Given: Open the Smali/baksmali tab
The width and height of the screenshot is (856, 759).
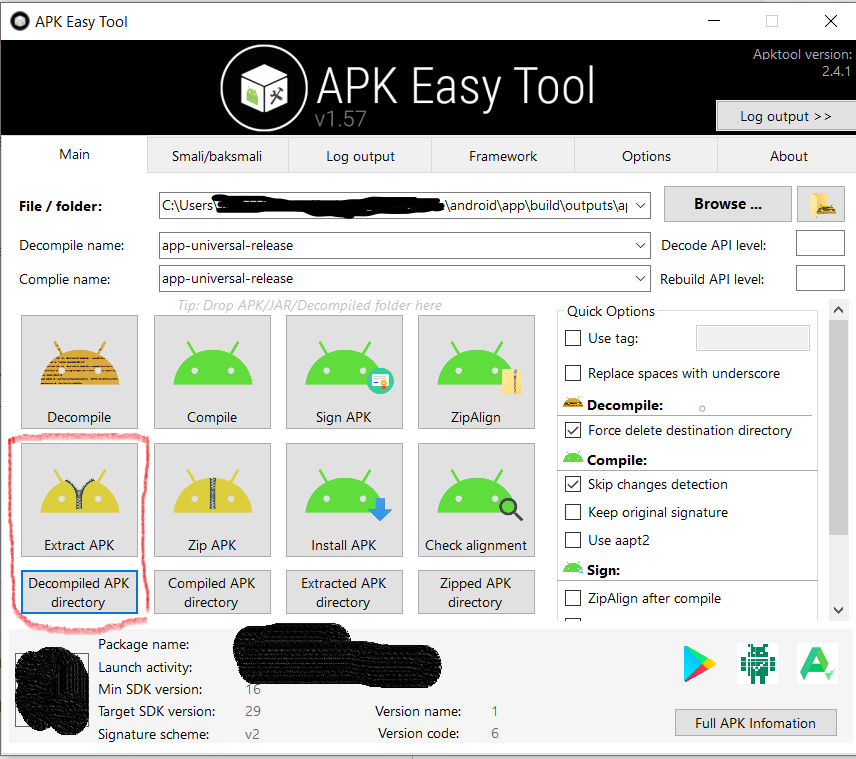Looking at the screenshot, I should click(217, 156).
